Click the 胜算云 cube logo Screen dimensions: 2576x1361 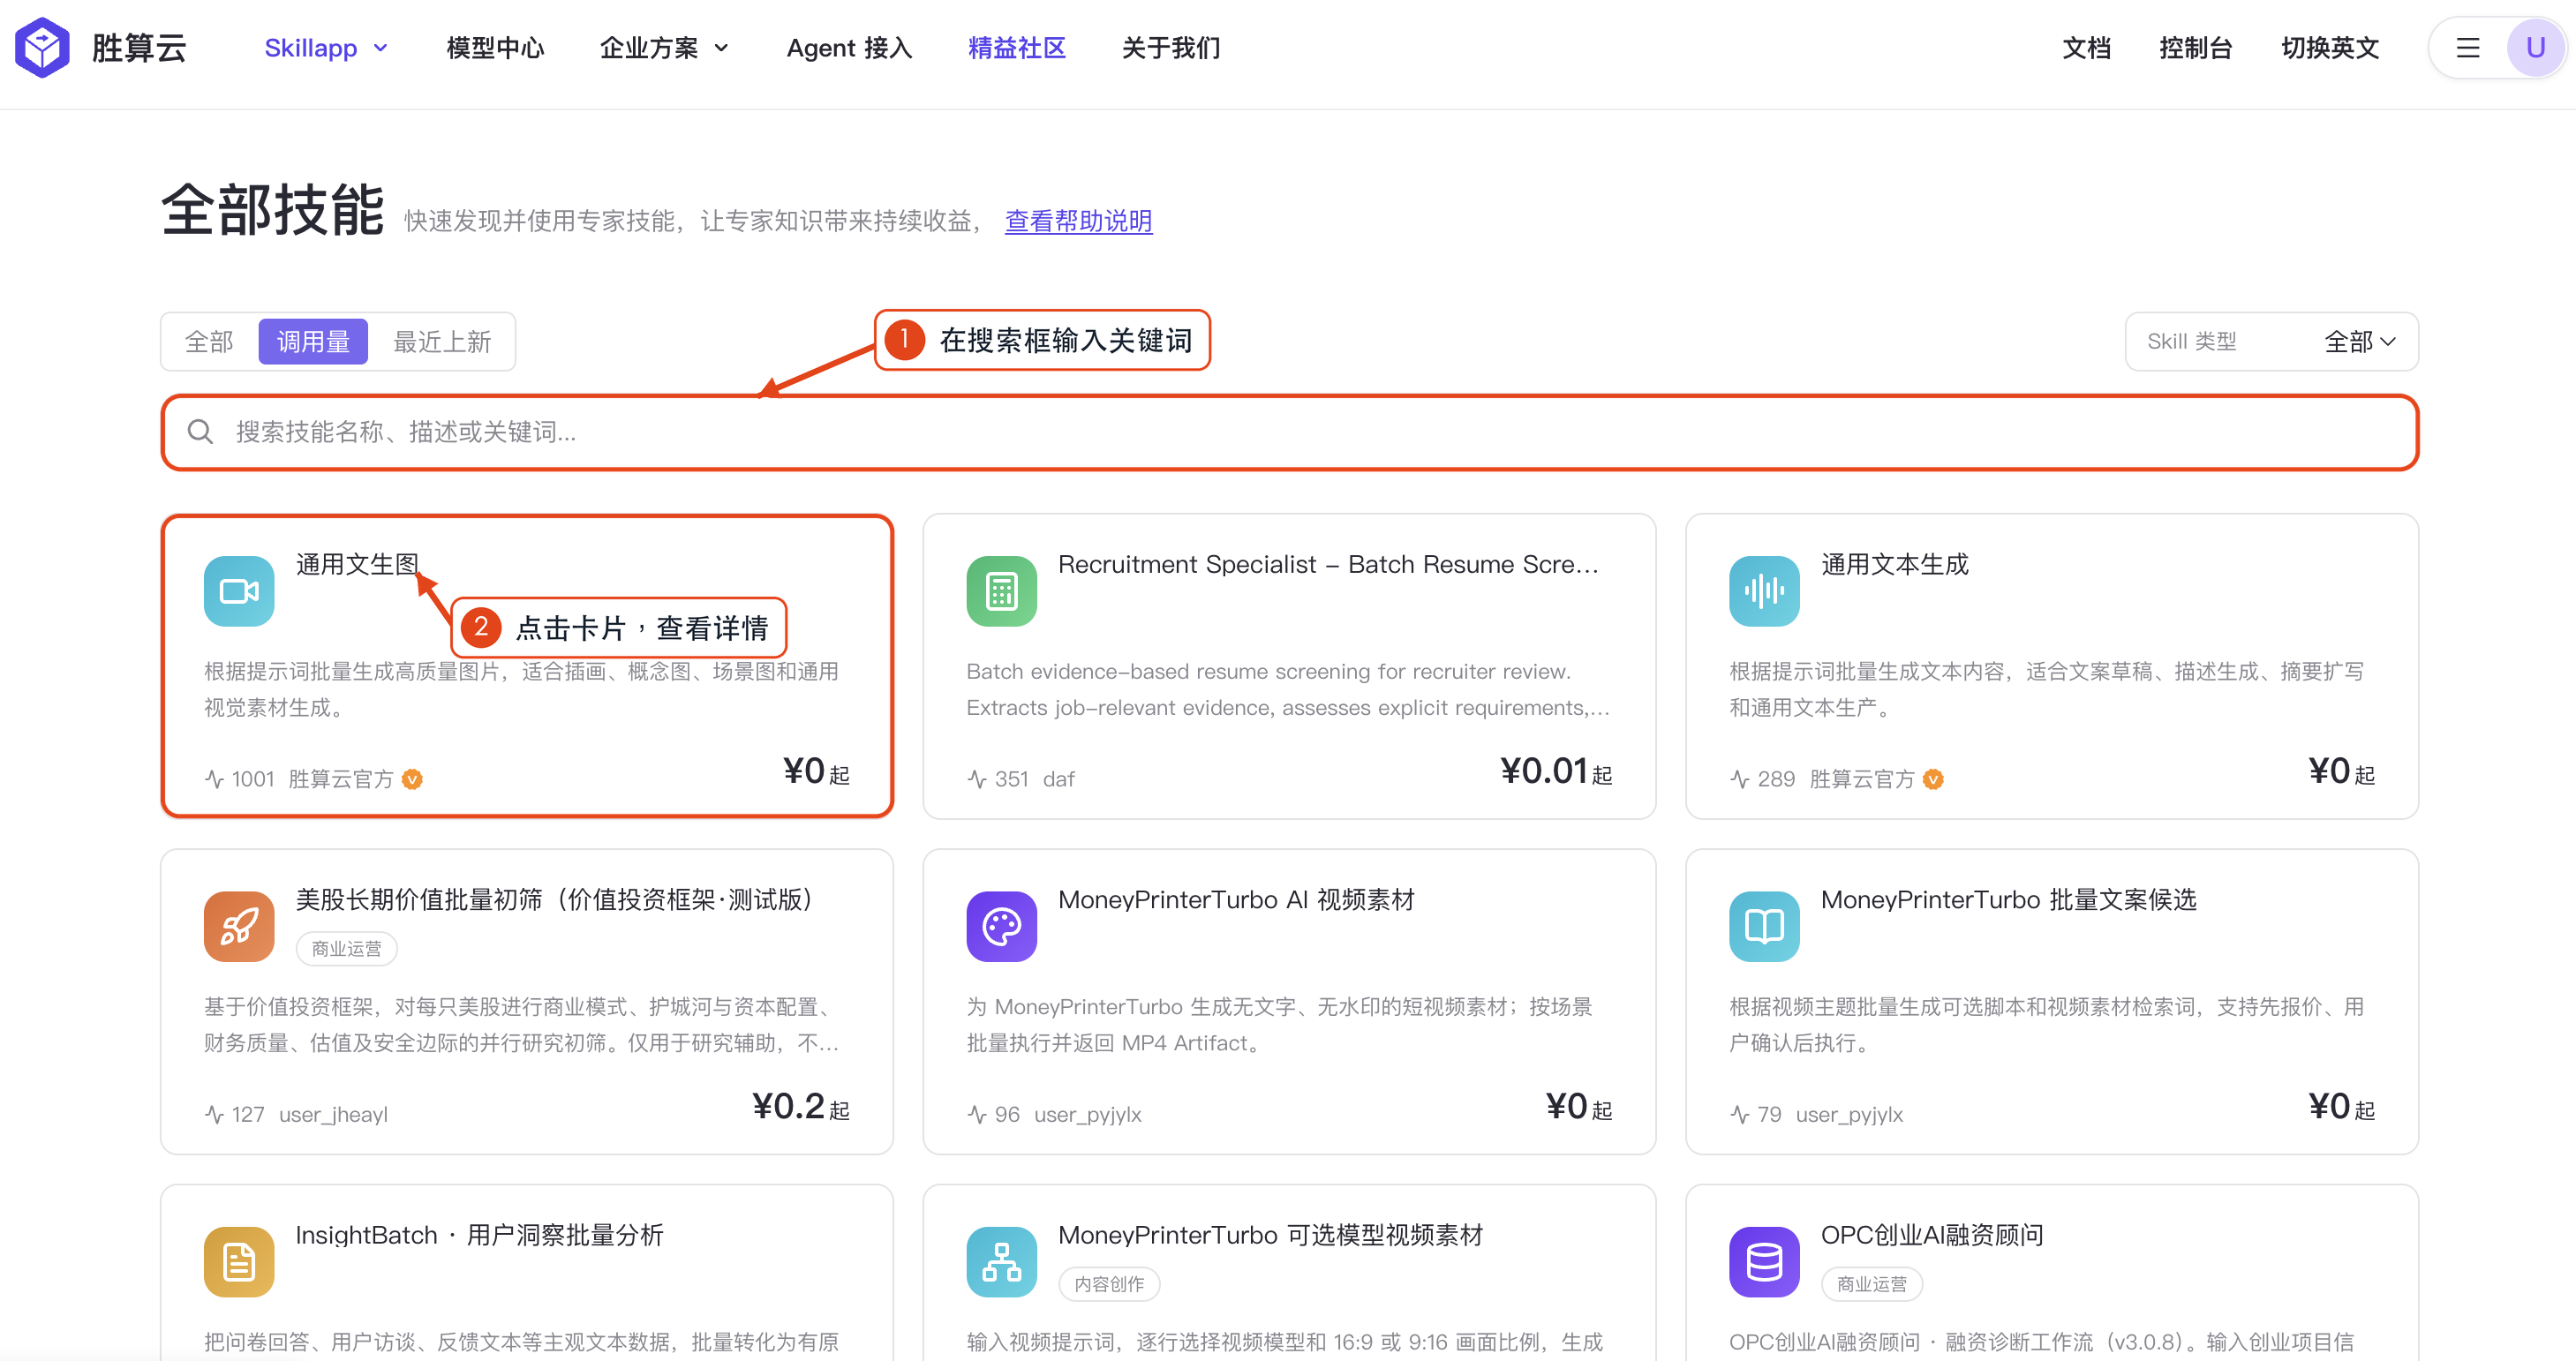pos(42,47)
